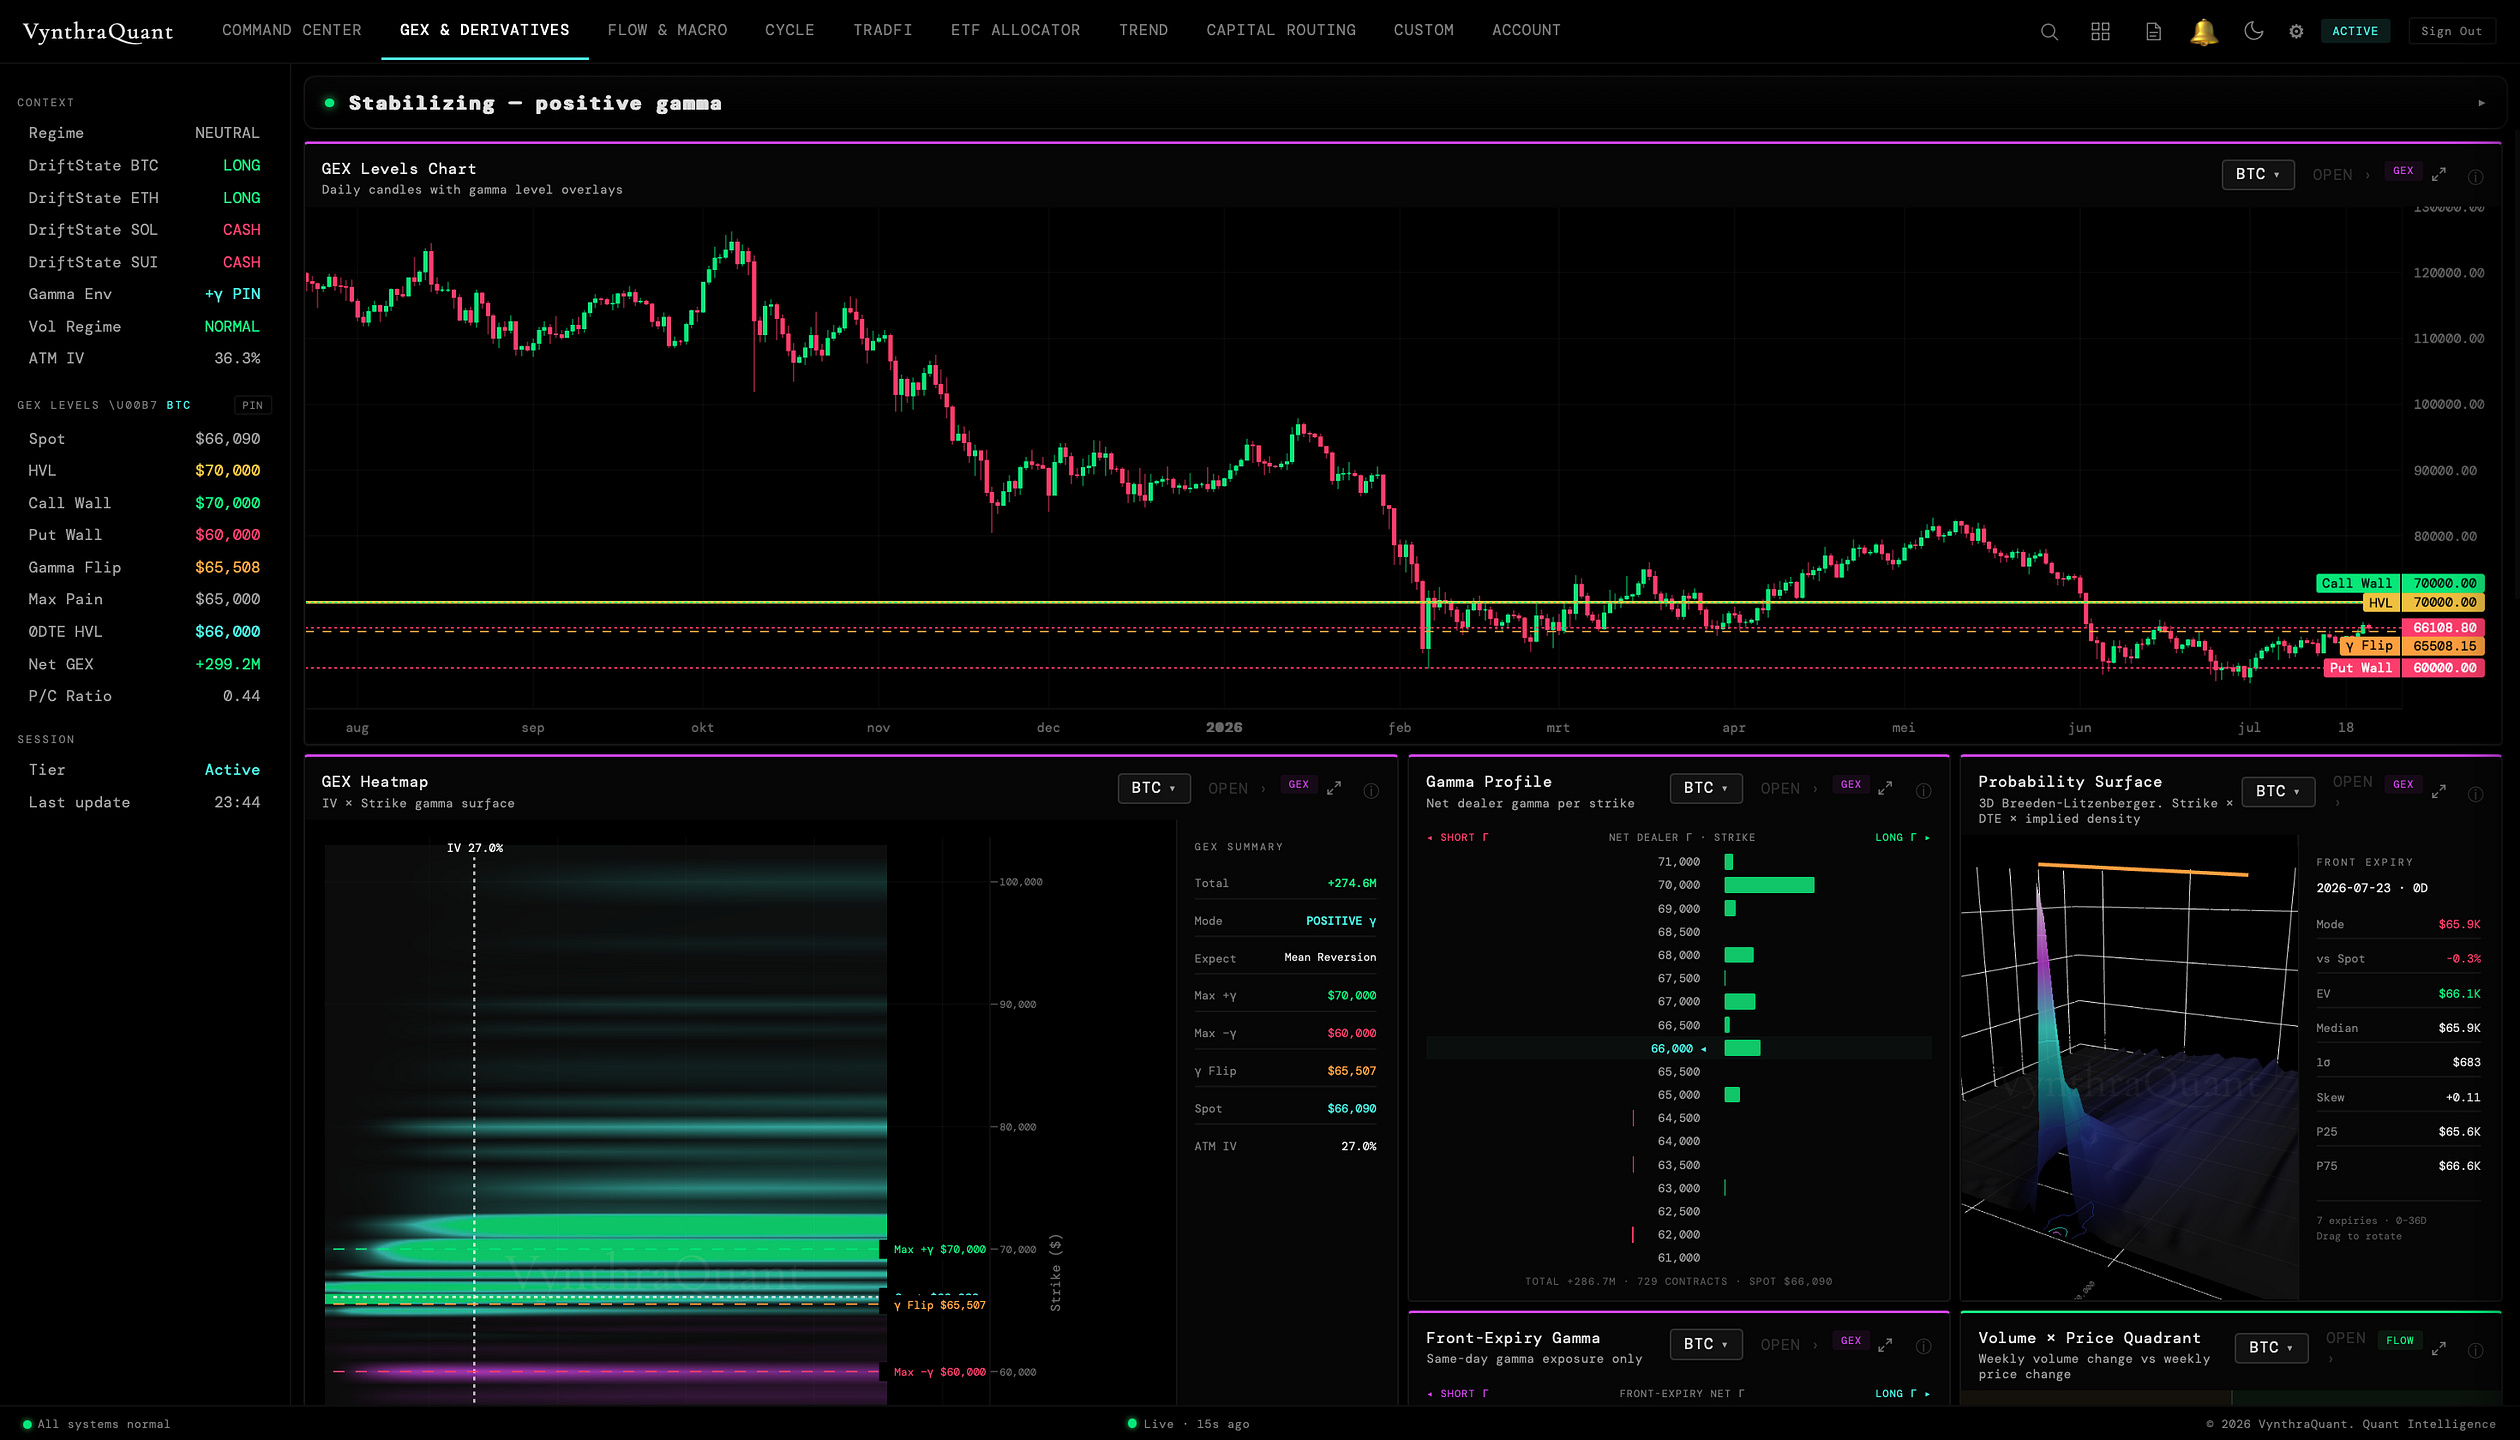
Task: Open the grid layout icon in header
Action: tap(2100, 31)
